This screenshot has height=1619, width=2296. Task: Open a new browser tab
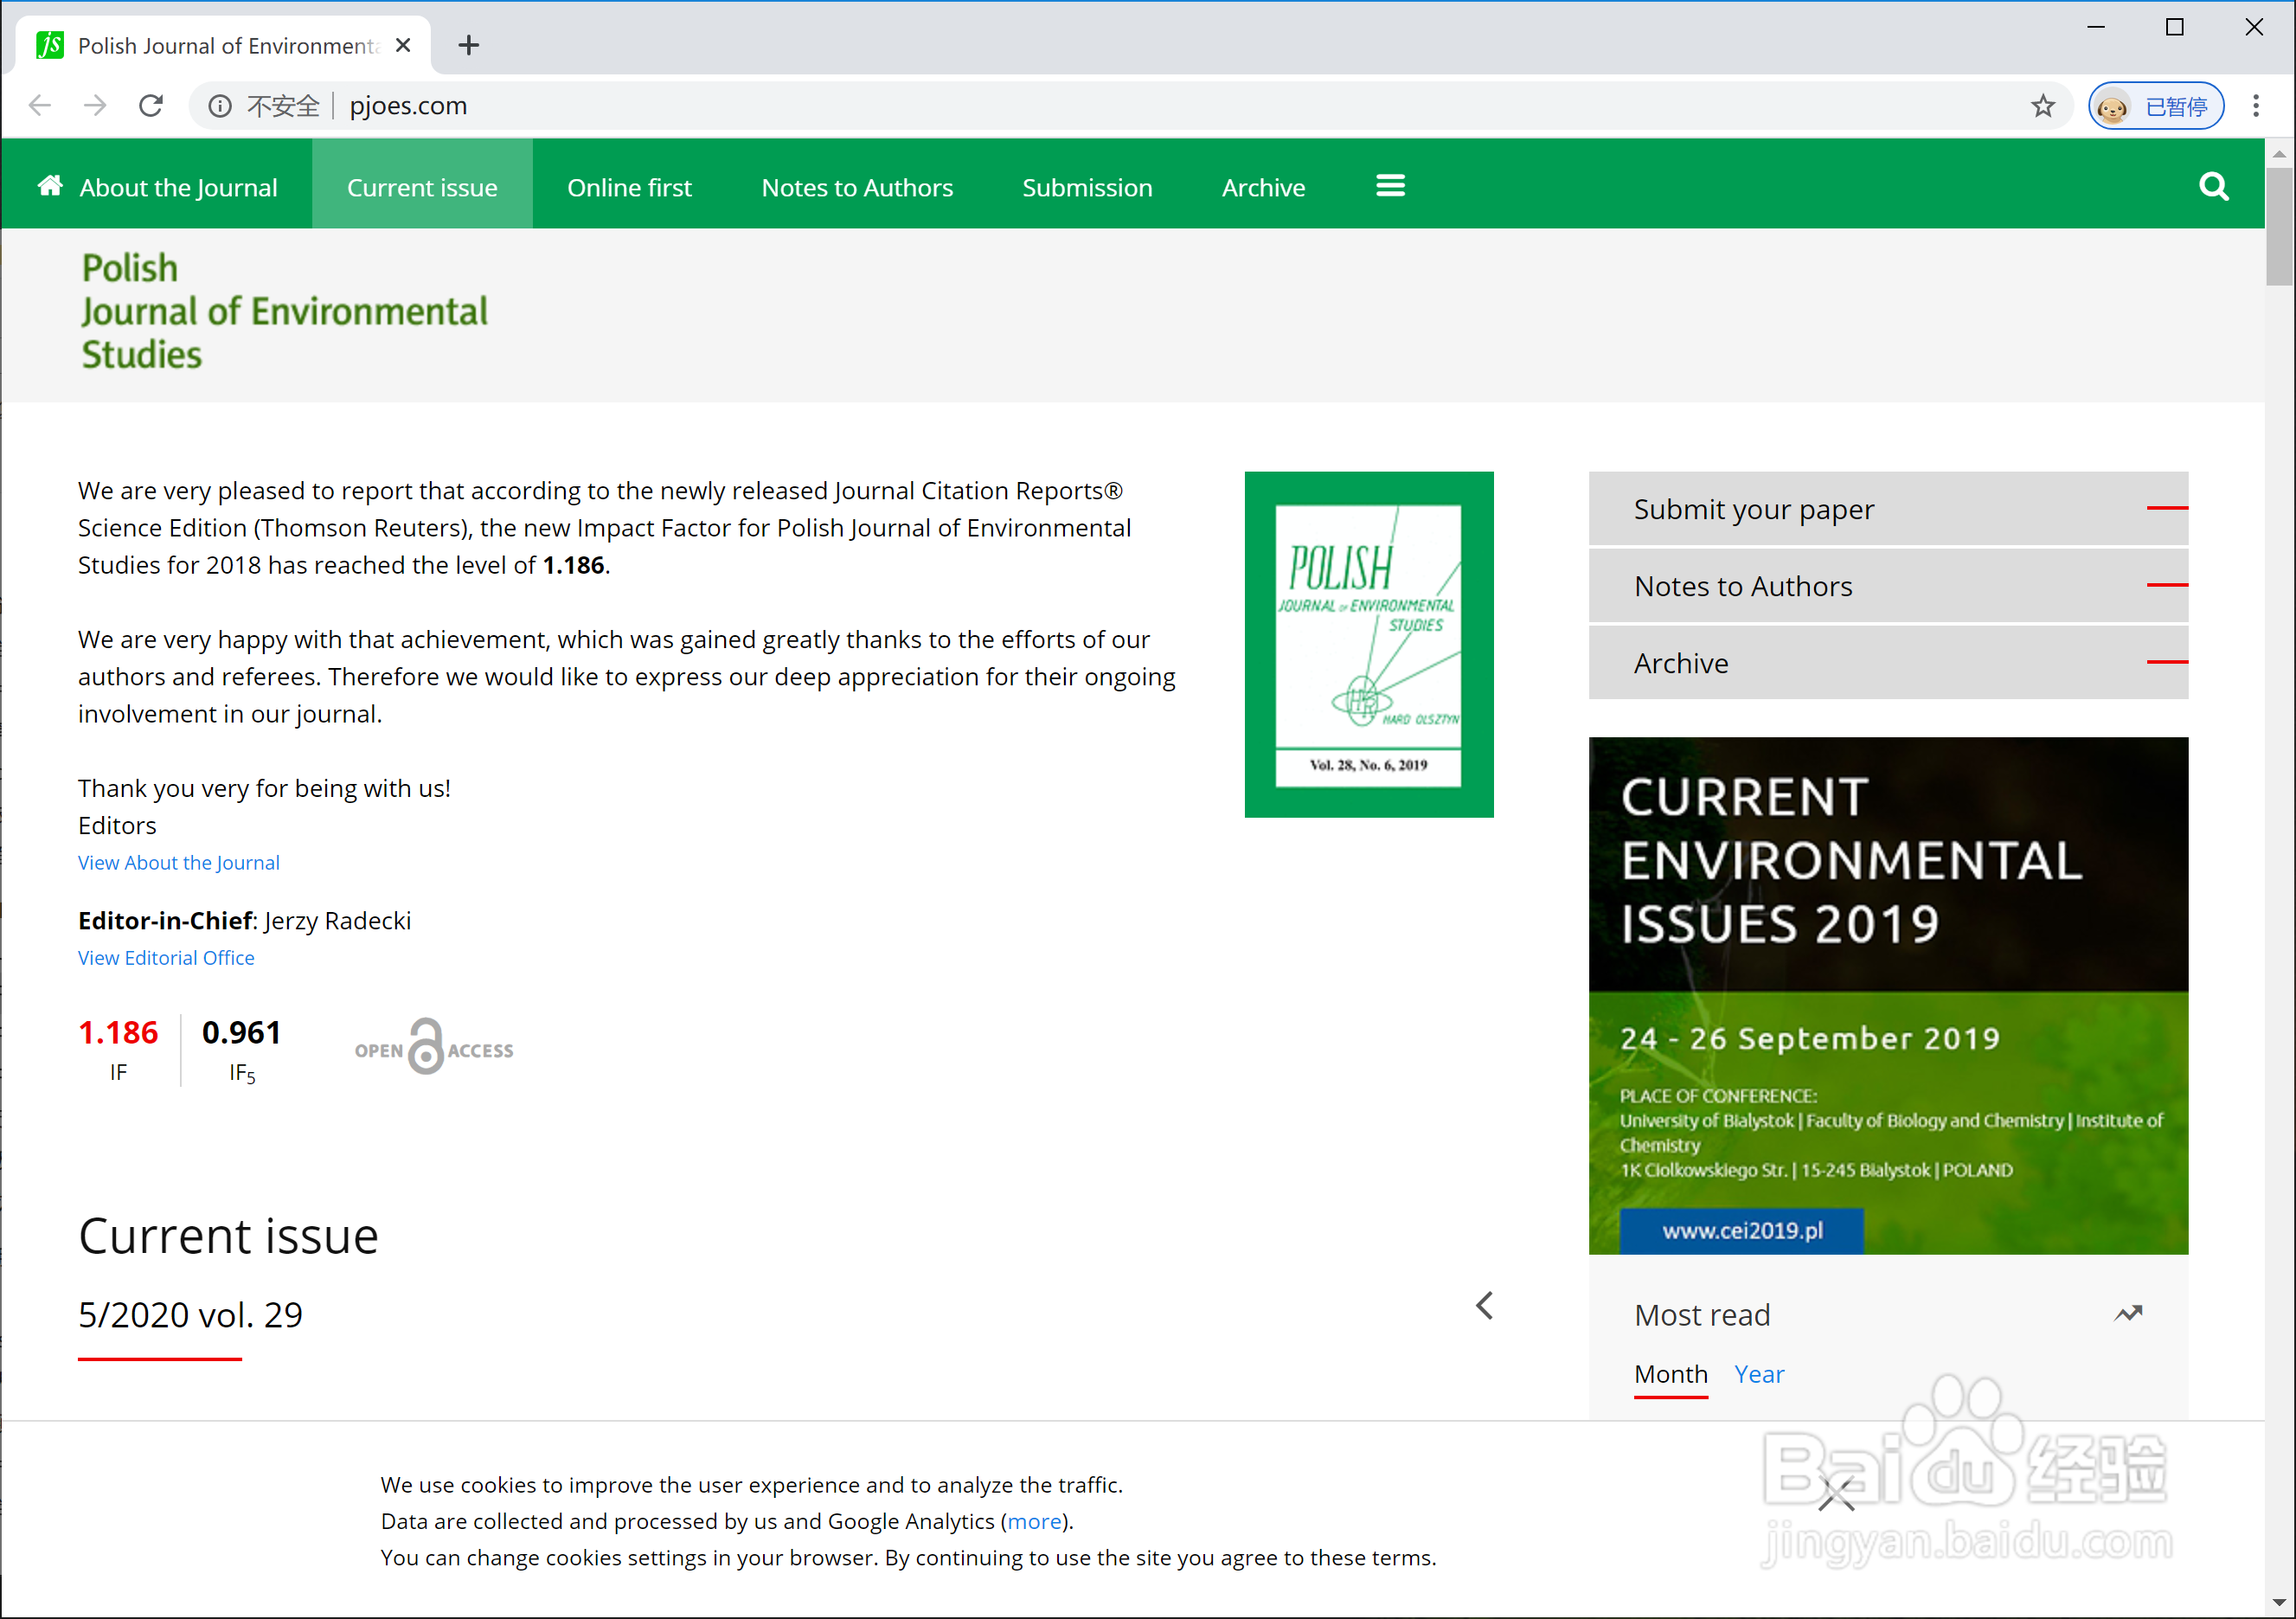click(468, 46)
